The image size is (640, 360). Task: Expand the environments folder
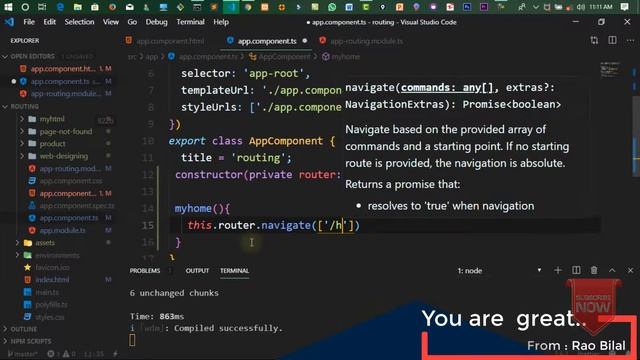point(17,256)
